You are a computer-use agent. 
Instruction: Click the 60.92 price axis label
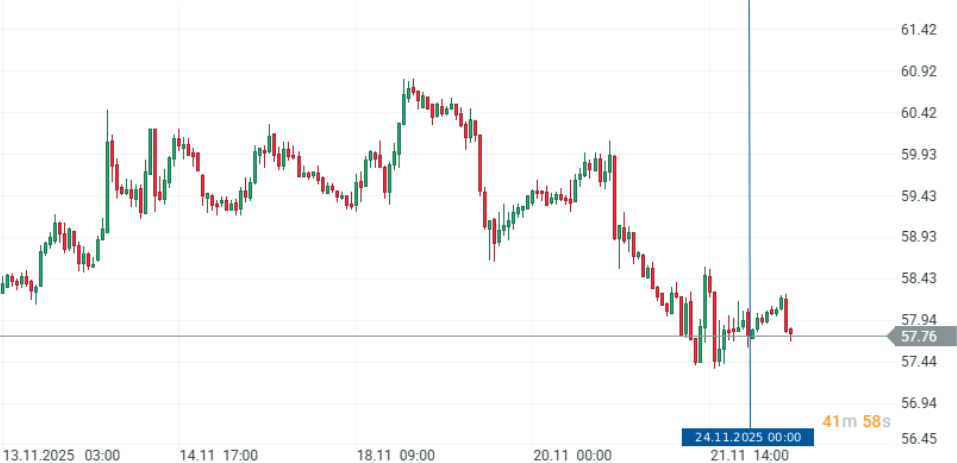(x=918, y=71)
